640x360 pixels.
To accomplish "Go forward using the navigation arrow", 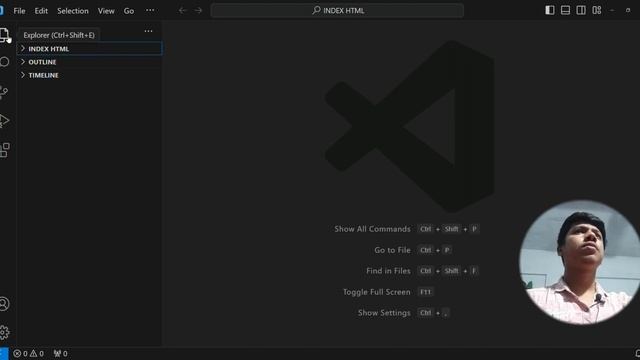I will point(198,11).
